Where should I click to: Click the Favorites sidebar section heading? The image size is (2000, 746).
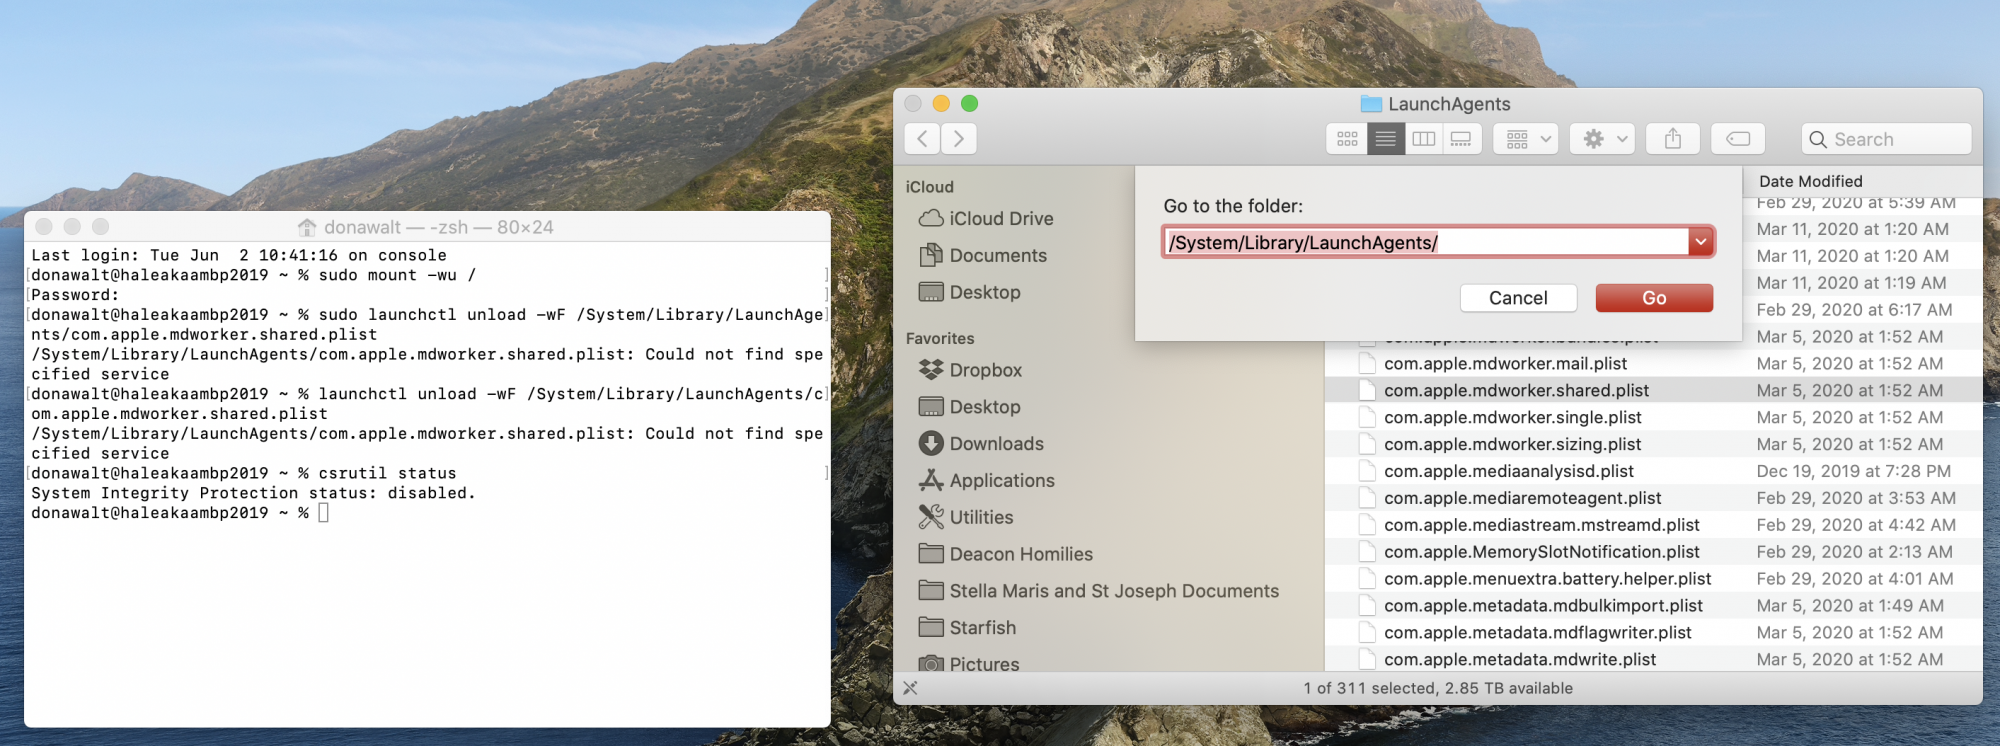pyautogui.click(x=939, y=338)
